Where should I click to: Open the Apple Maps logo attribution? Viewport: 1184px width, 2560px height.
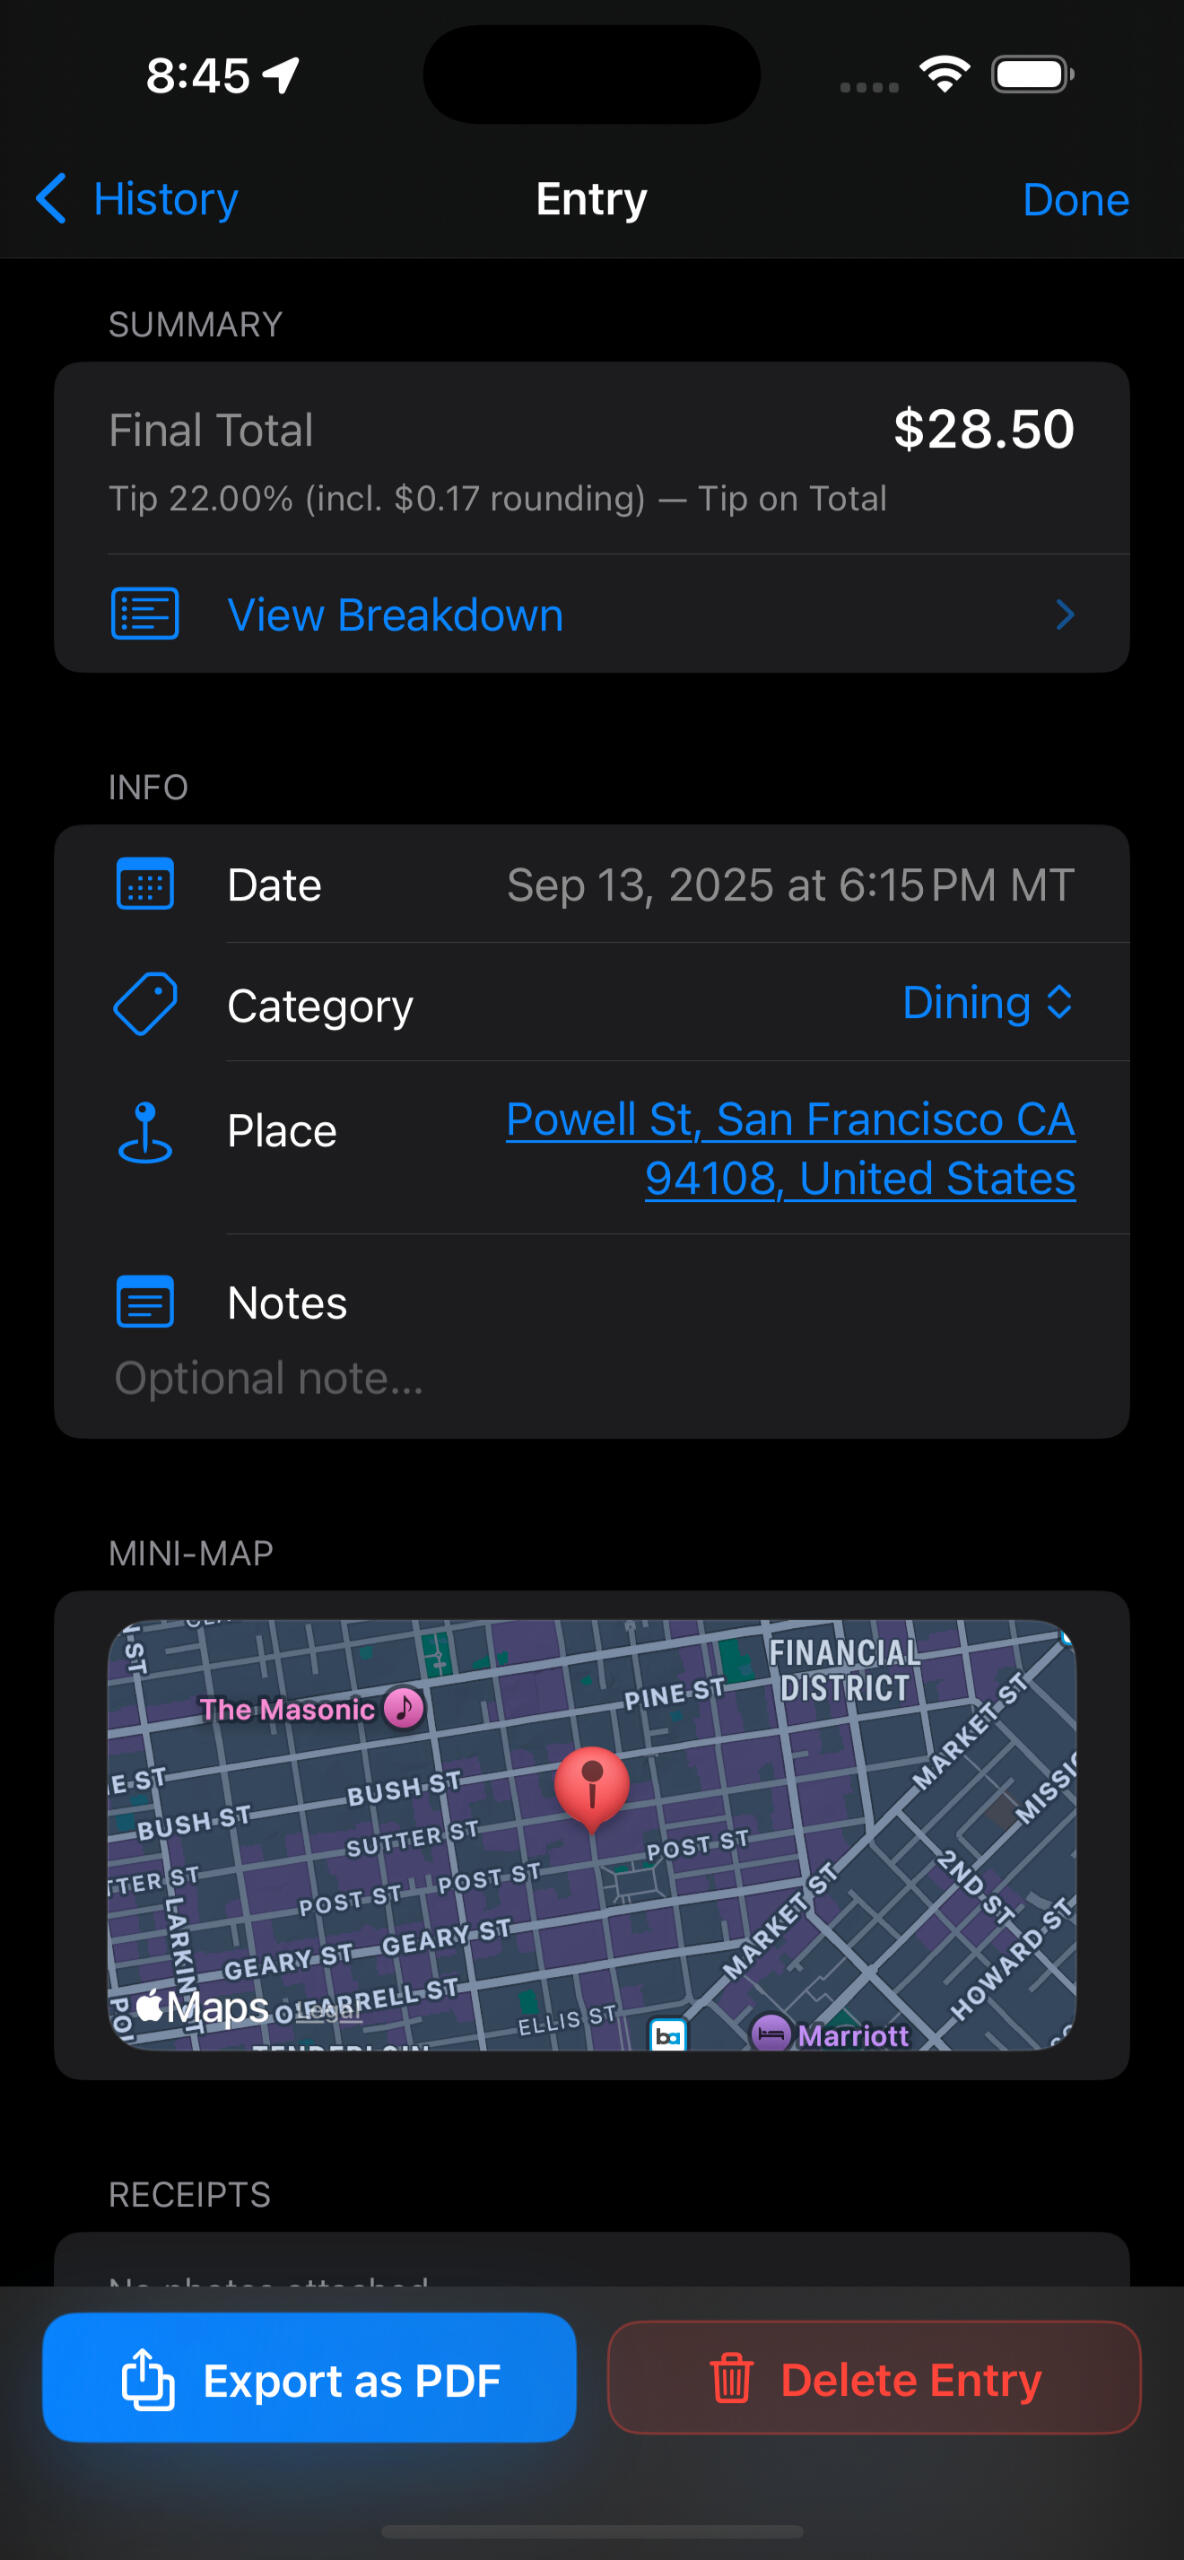click(202, 2006)
